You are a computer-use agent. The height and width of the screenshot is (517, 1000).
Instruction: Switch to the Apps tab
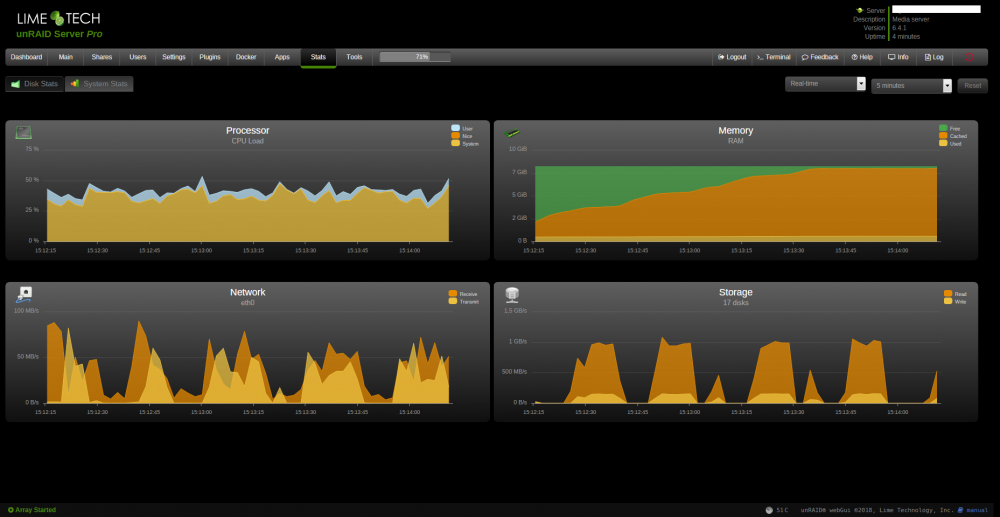point(282,57)
